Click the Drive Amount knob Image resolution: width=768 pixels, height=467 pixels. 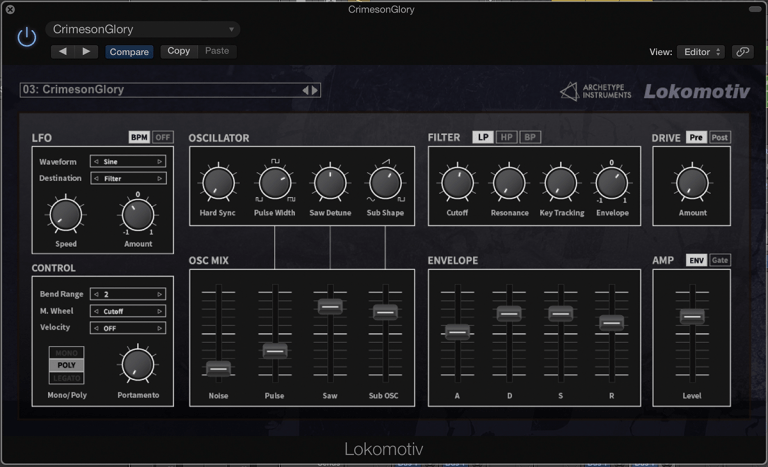coord(692,183)
